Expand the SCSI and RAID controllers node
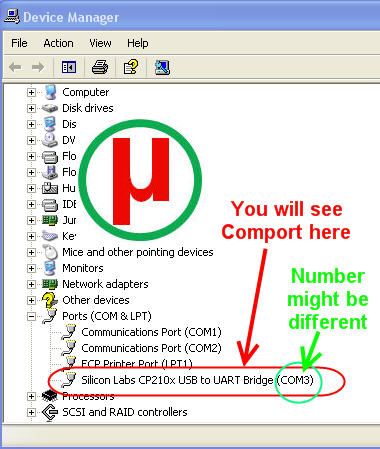This screenshot has width=380, height=449. click(31, 412)
